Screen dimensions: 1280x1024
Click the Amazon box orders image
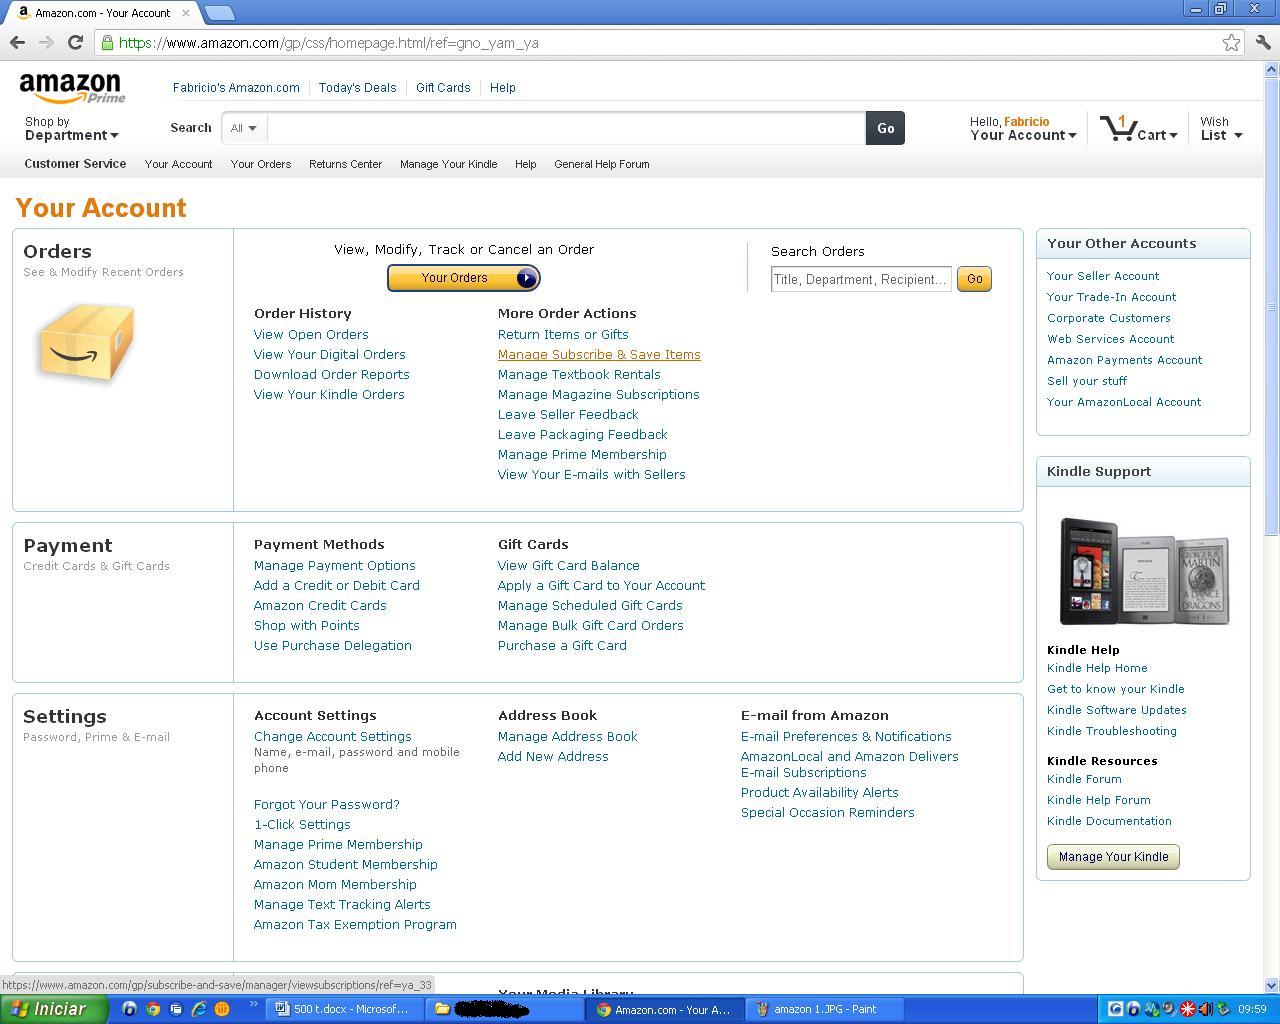point(86,342)
